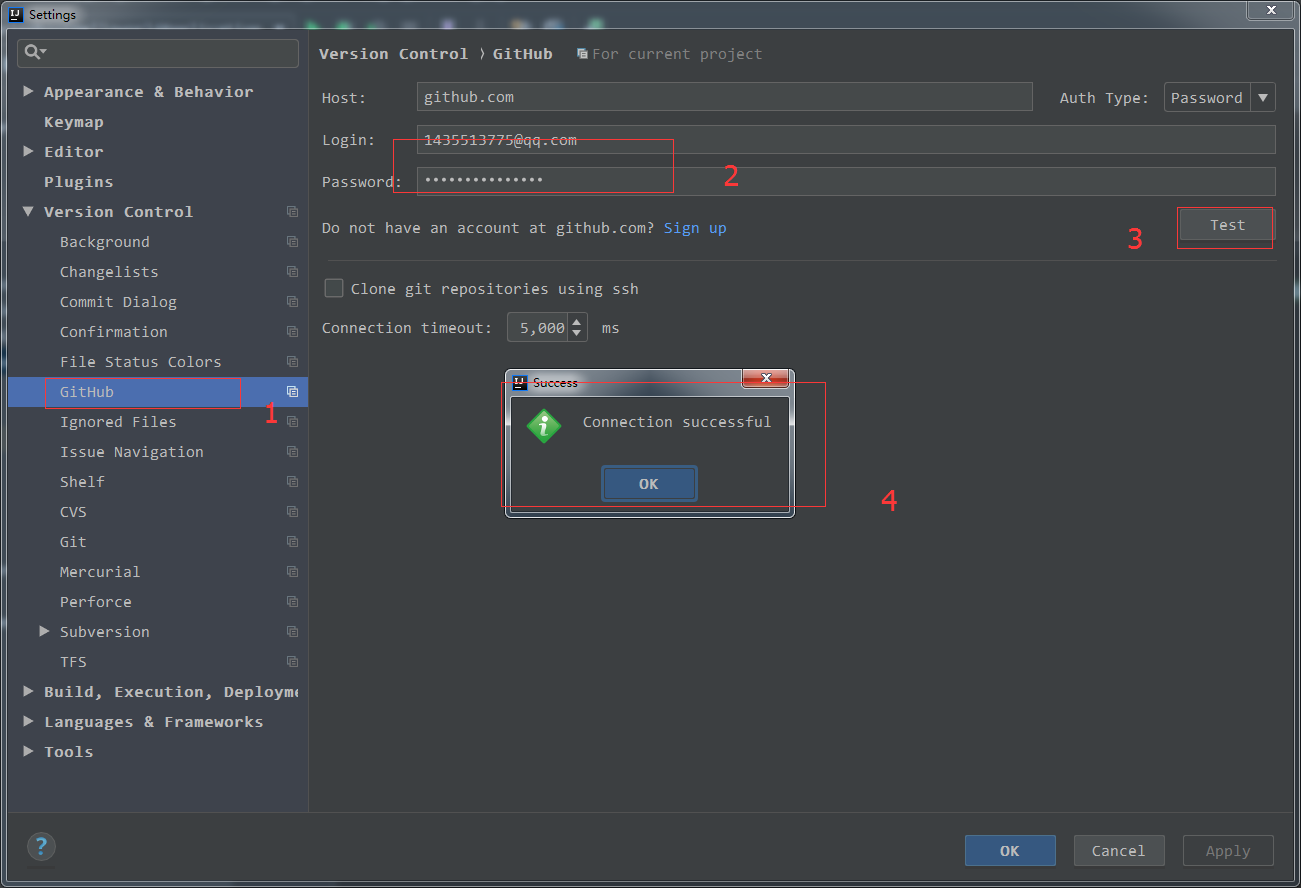Expand Appearance & Behavior section
Viewport: 1301px width, 888px height.
tap(28, 92)
